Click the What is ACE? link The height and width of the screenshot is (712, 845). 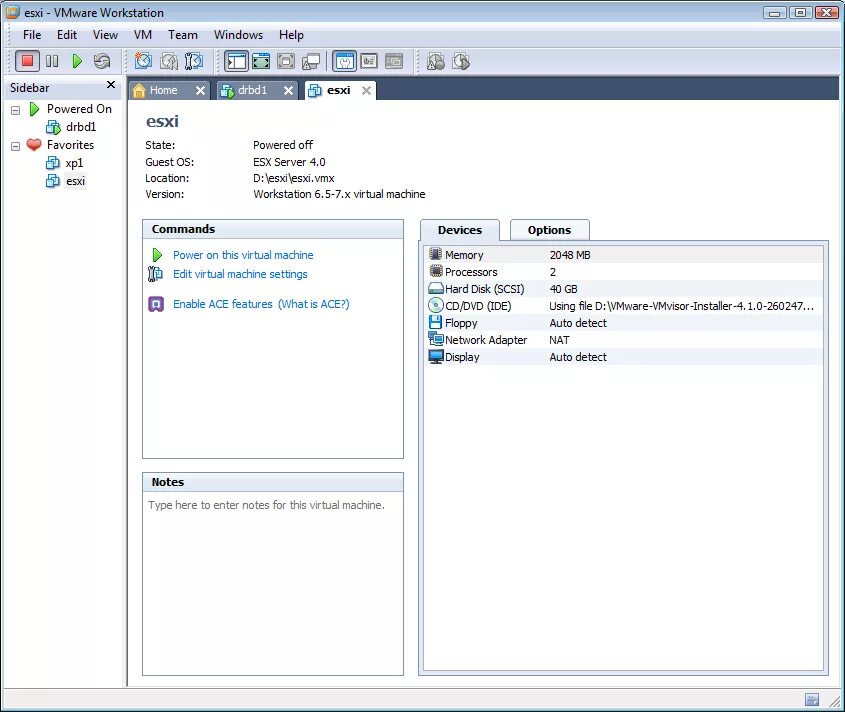pyautogui.click(x=314, y=304)
